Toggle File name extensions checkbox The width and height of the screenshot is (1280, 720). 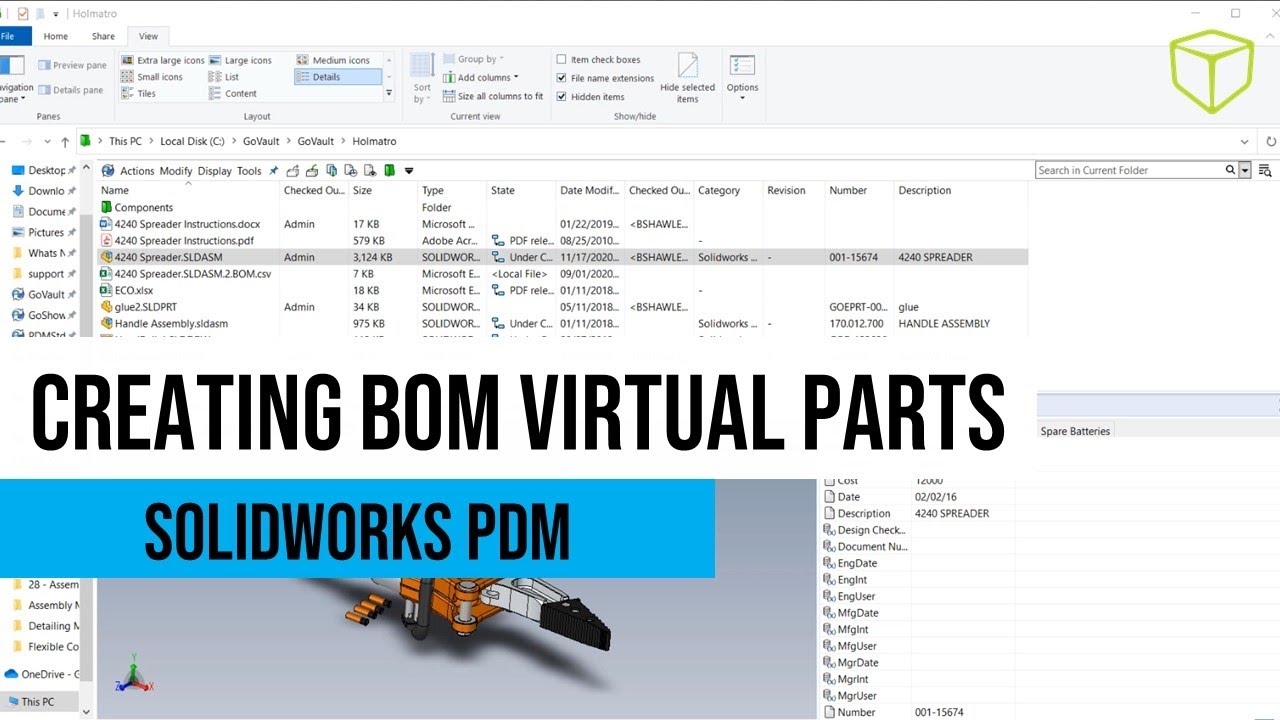pos(562,78)
